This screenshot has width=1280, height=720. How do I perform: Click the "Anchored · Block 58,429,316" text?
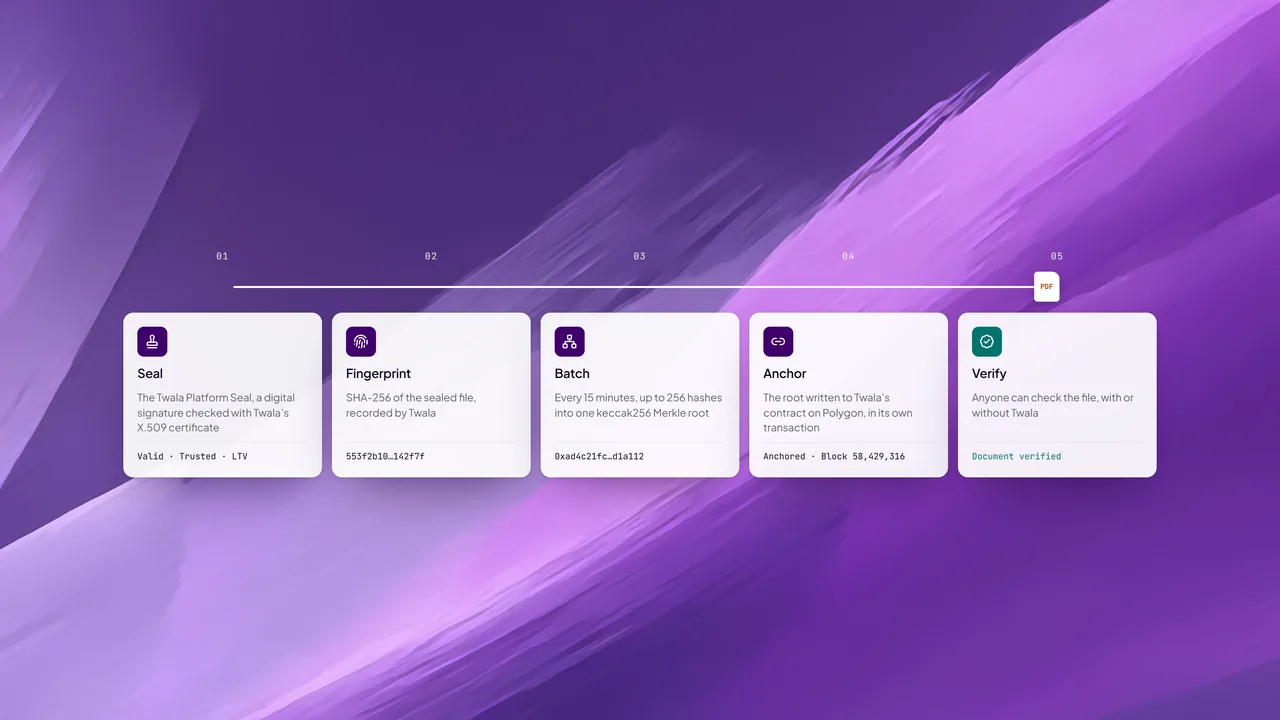tap(834, 456)
